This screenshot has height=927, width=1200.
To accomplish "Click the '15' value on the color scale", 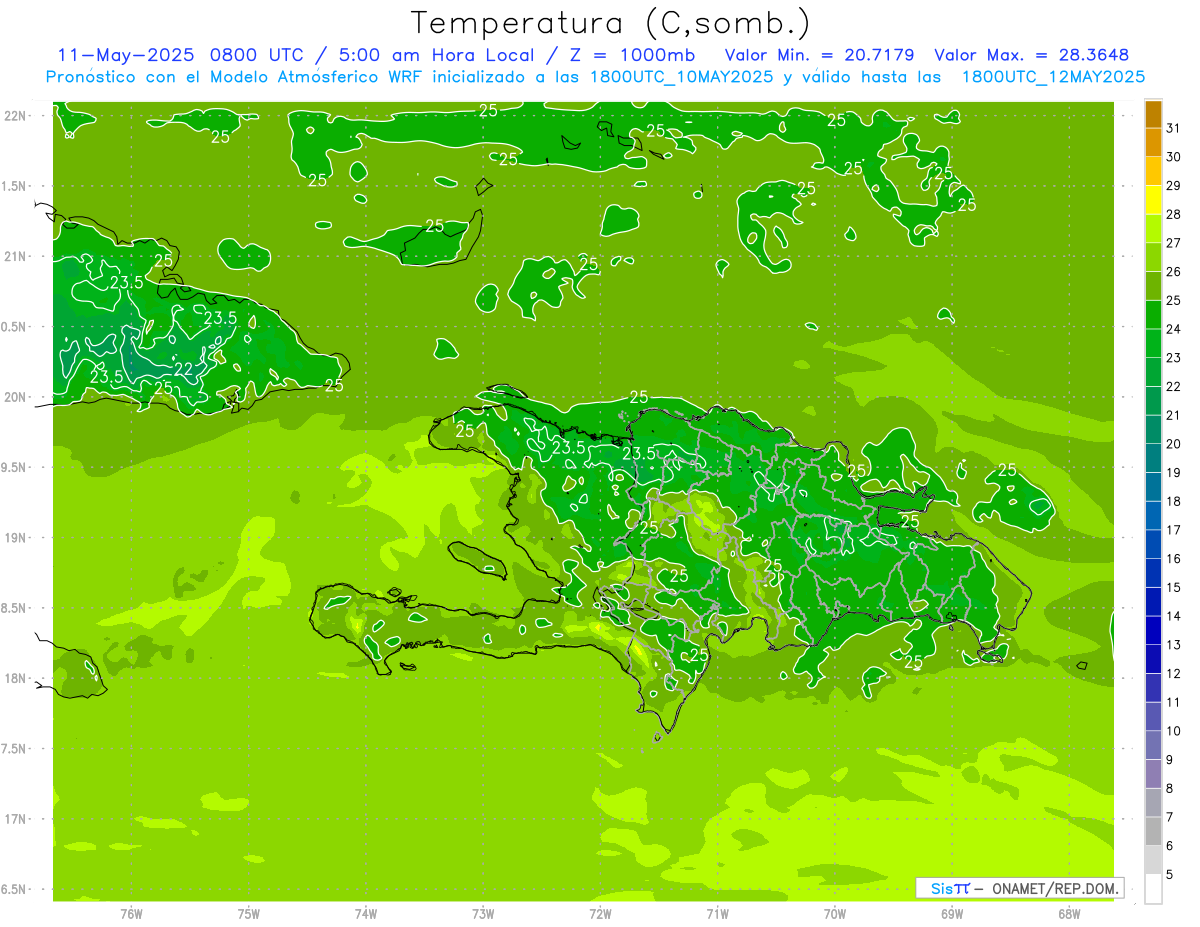I will point(1174,587).
